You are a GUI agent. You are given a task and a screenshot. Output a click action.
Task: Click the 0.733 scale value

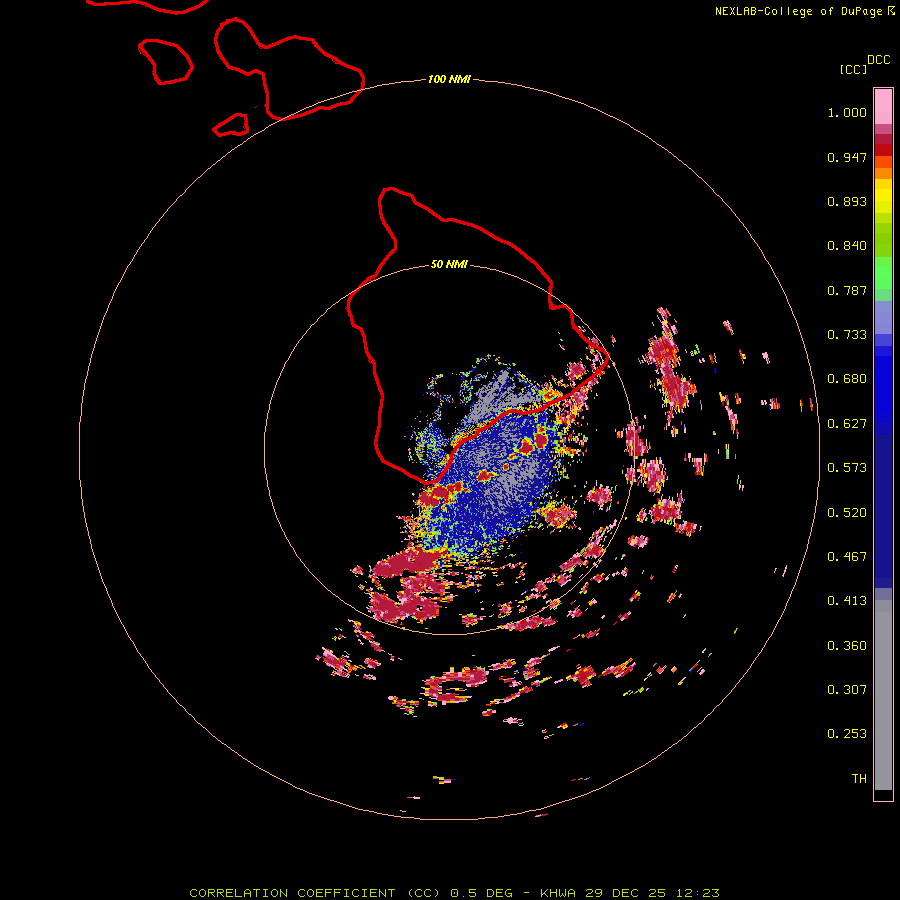(847, 335)
